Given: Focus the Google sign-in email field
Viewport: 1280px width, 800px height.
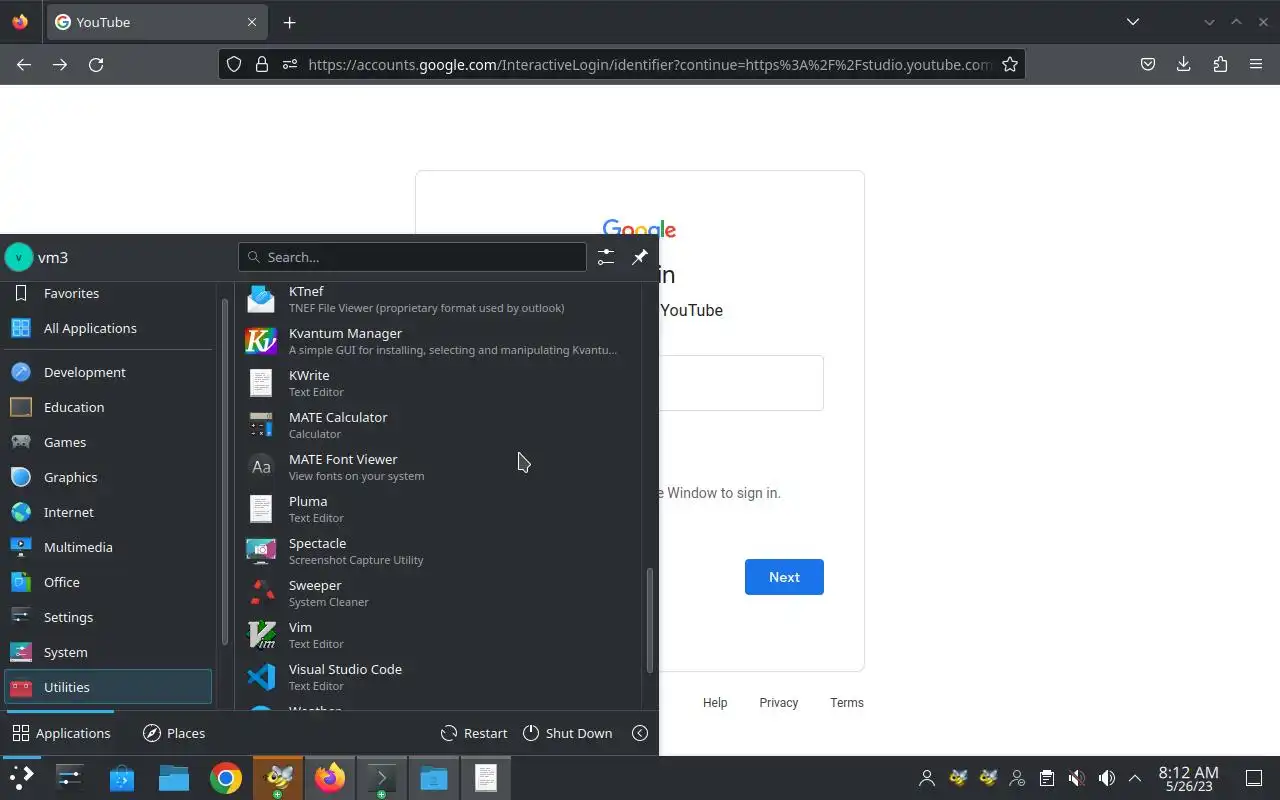Looking at the screenshot, I should [x=741, y=383].
